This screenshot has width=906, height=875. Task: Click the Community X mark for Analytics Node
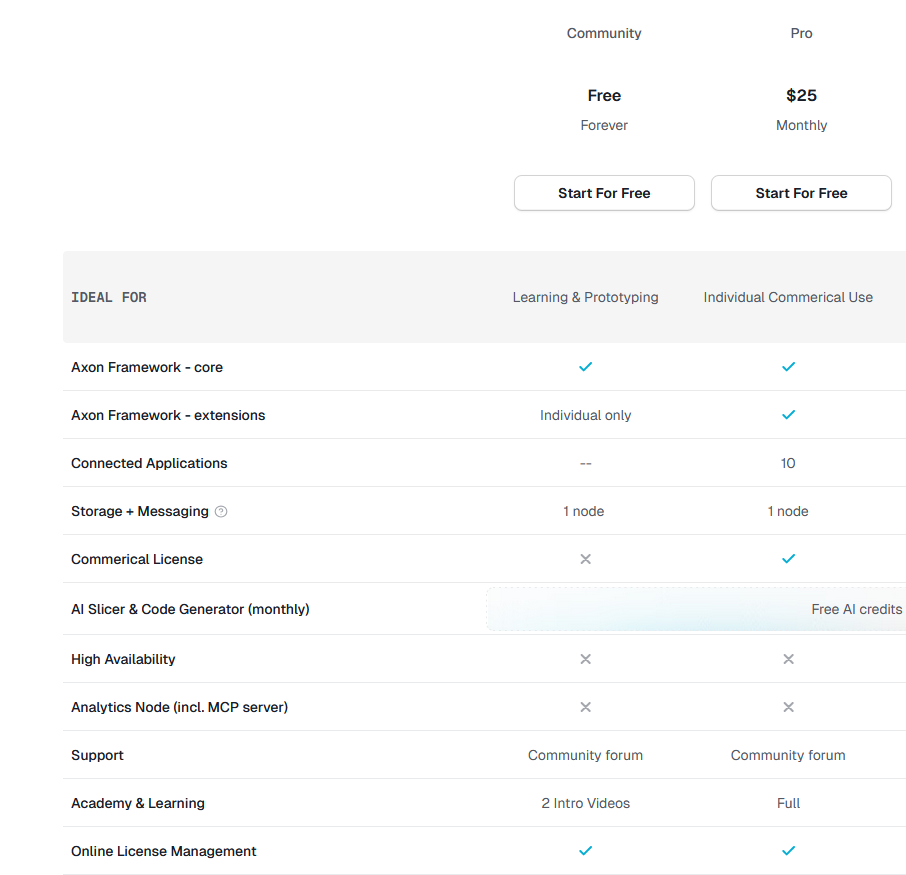pos(586,707)
